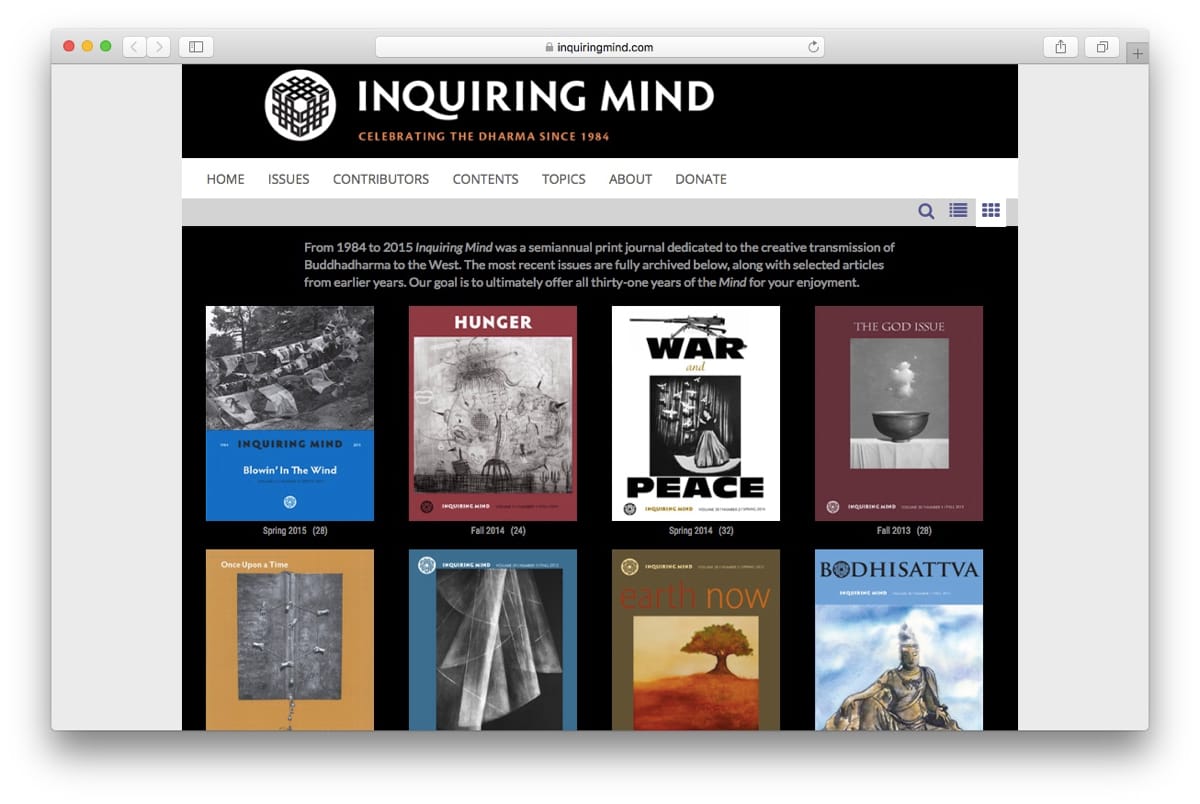
Task: Open the HUNGER issue cover
Action: coord(493,413)
